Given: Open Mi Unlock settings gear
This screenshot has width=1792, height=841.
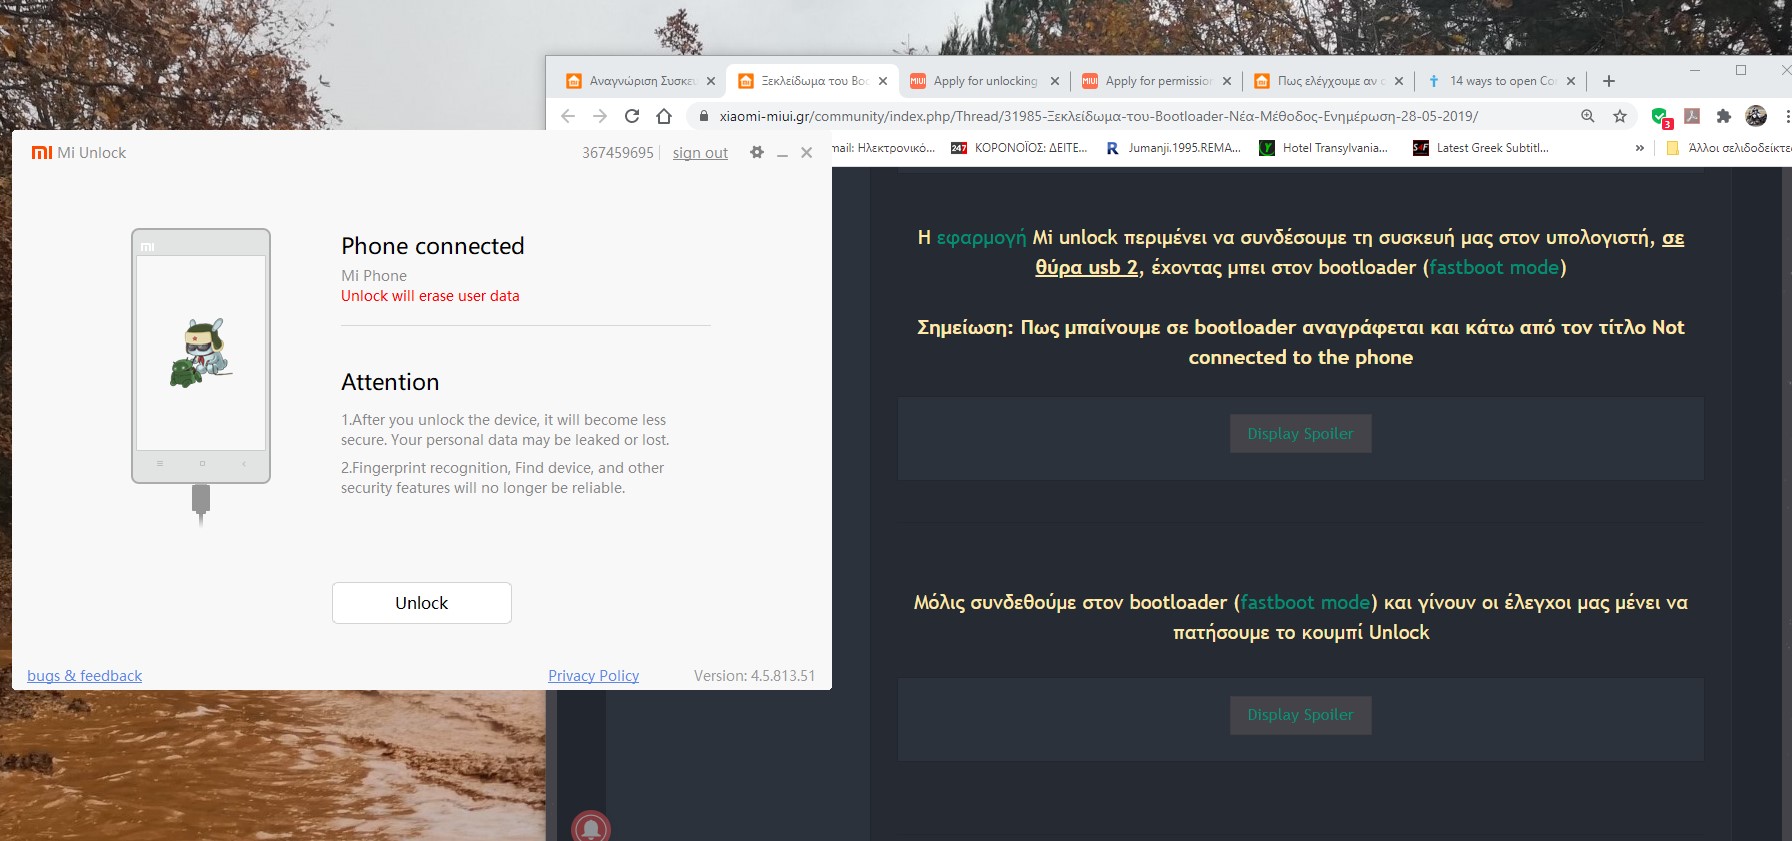Looking at the screenshot, I should pos(757,152).
